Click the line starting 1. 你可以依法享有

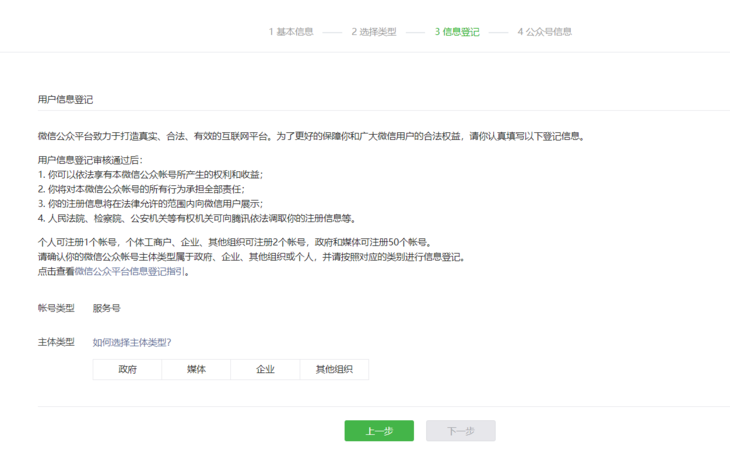pos(150,175)
